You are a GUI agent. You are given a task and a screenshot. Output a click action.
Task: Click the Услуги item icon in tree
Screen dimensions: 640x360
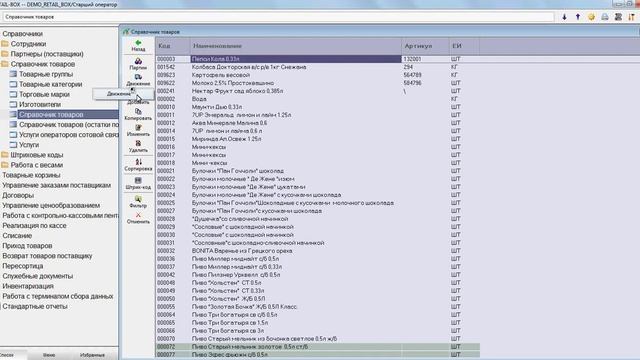(x=13, y=144)
